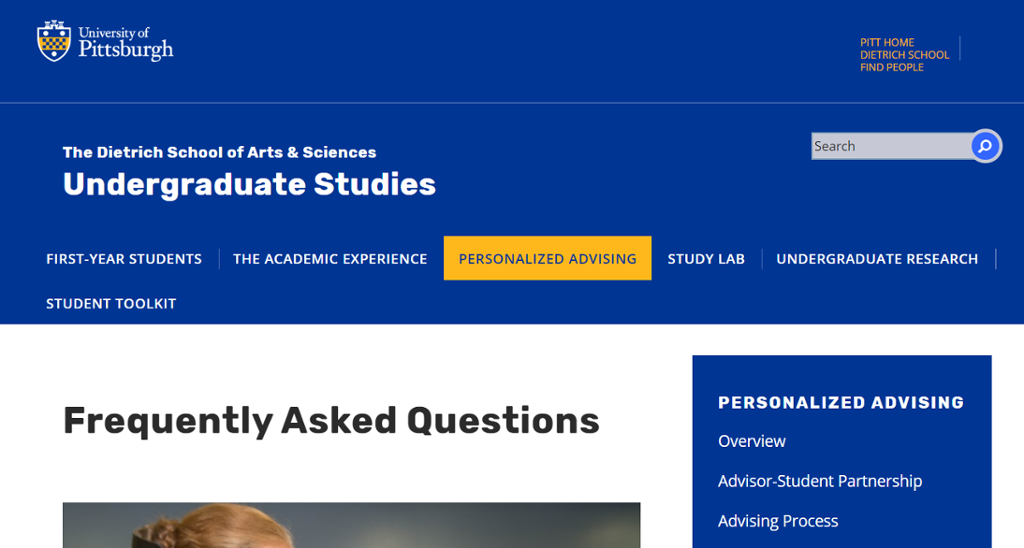The image size is (1024, 548).
Task: Open the First-Year Students menu
Action: [124, 259]
